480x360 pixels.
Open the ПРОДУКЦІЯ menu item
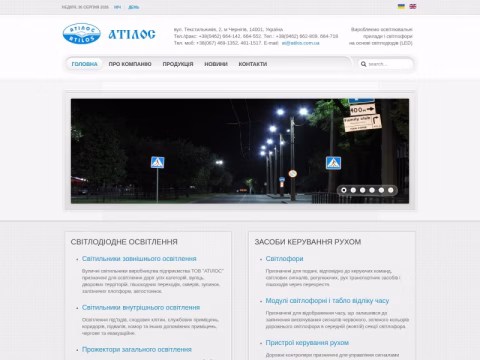pyautogui.click(x=178, y=64)
